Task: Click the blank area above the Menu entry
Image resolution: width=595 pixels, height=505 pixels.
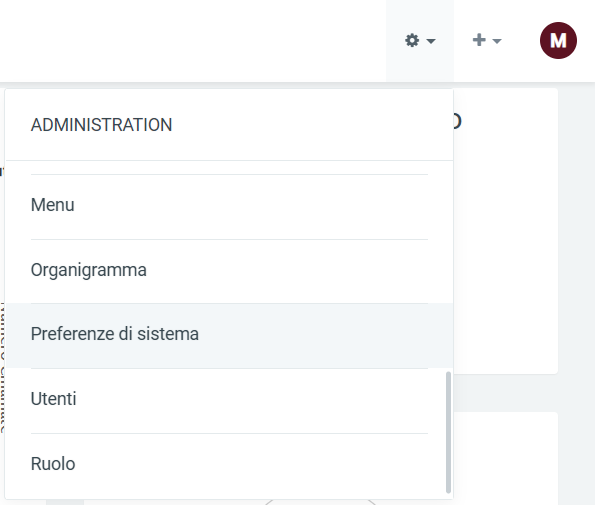Action: [229, 167]
